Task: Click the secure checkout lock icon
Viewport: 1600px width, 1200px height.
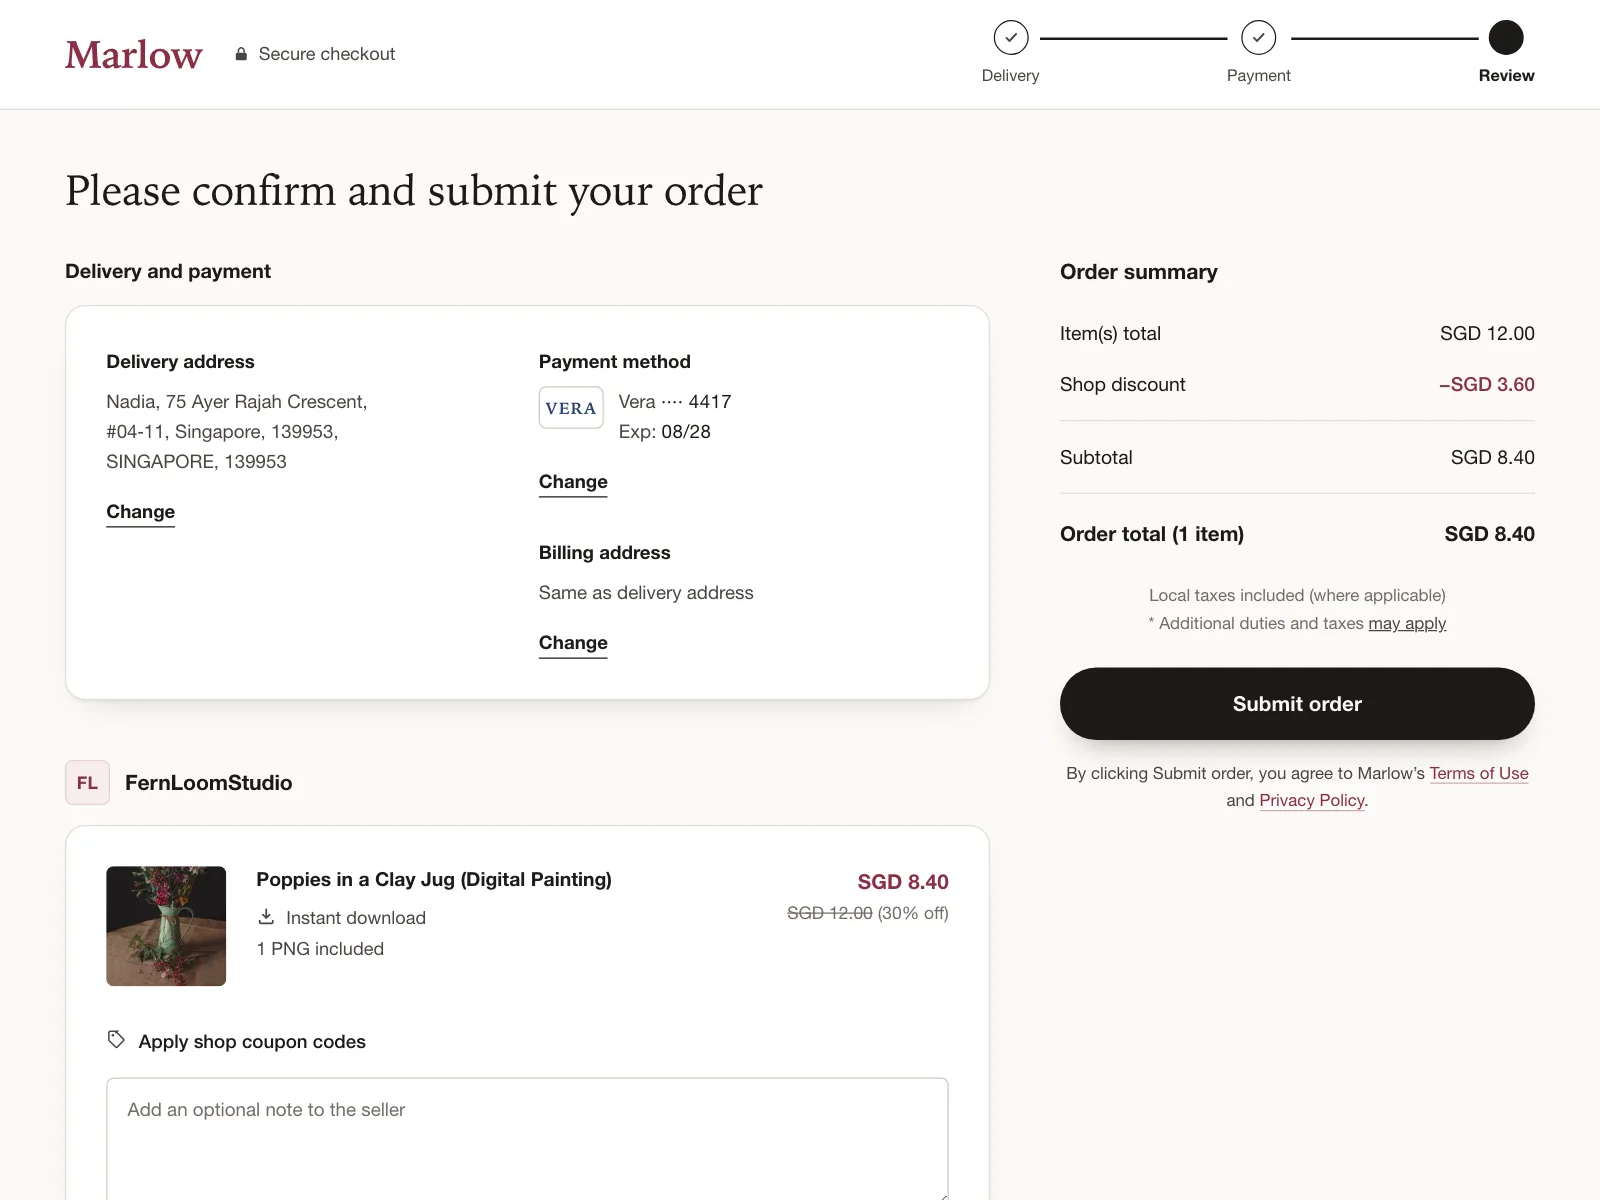Action: pos(241,54)
